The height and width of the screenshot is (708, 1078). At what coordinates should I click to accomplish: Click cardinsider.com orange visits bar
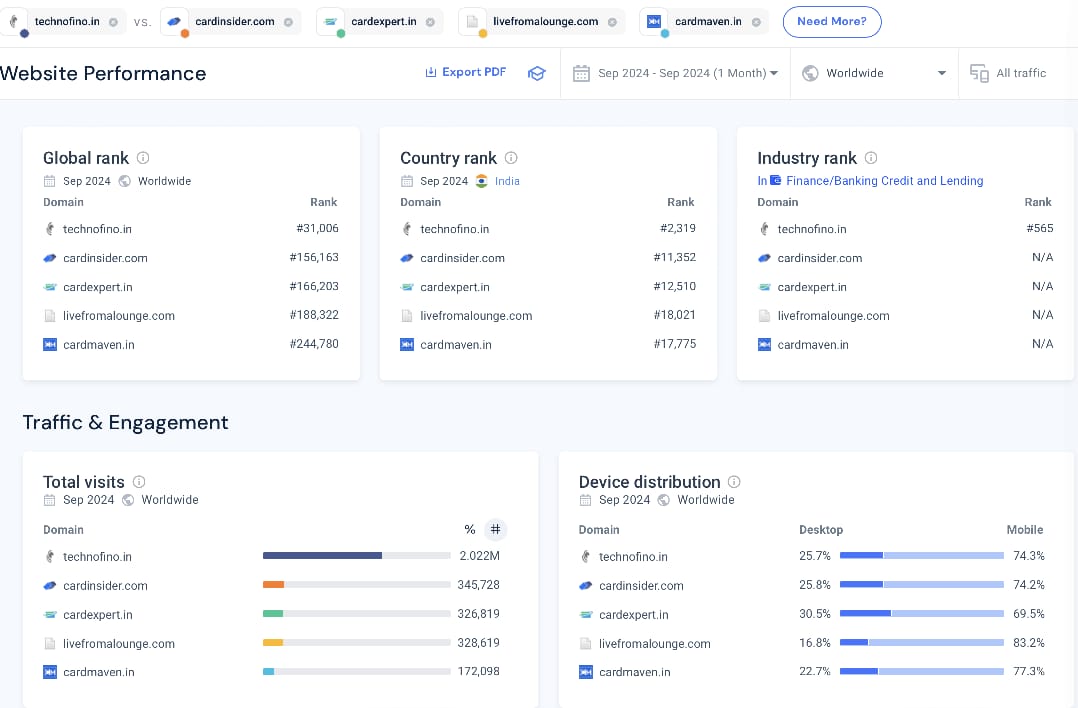(274, 584)
